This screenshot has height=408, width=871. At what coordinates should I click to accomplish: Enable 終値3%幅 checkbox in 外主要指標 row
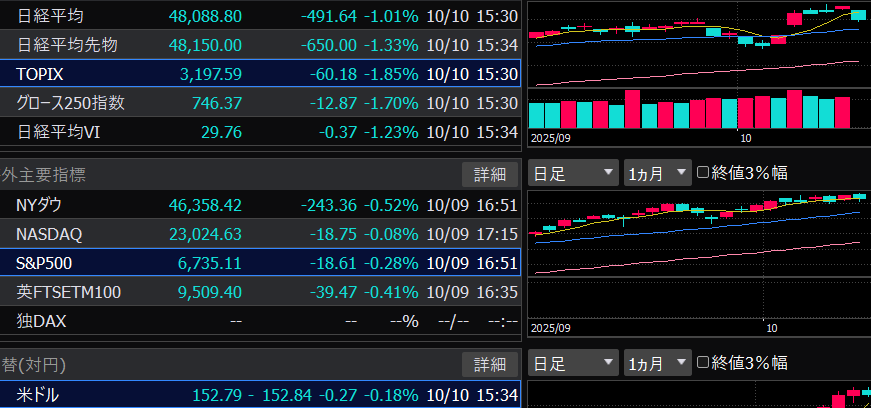tap(703, 172)
